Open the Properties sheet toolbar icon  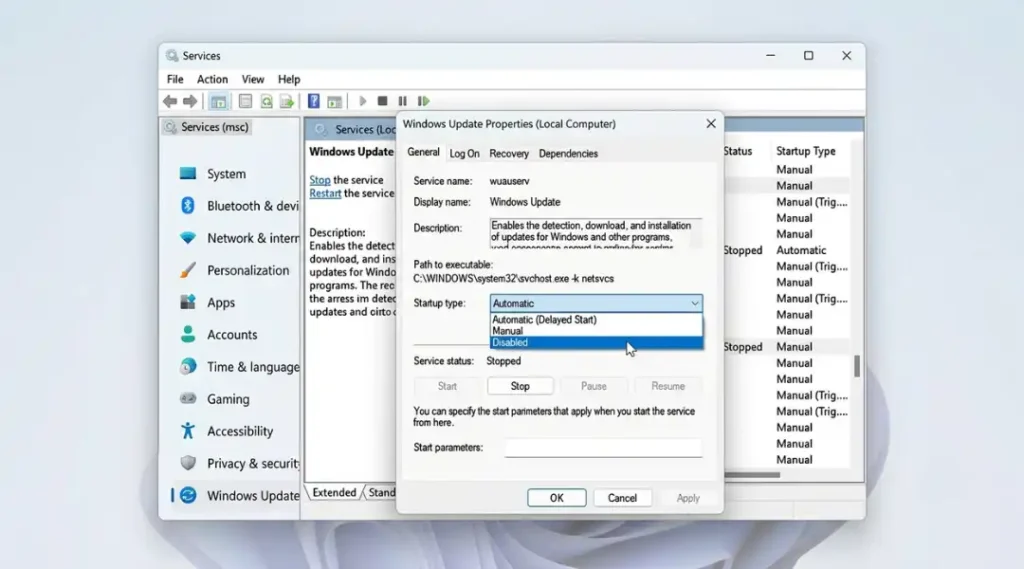click(x=245, y=101)
